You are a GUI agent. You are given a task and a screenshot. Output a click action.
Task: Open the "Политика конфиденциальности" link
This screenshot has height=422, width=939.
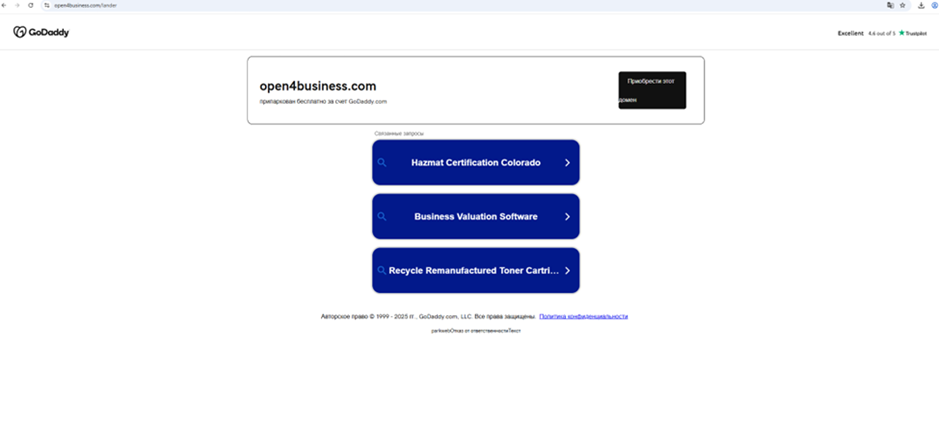click(583, 316)
